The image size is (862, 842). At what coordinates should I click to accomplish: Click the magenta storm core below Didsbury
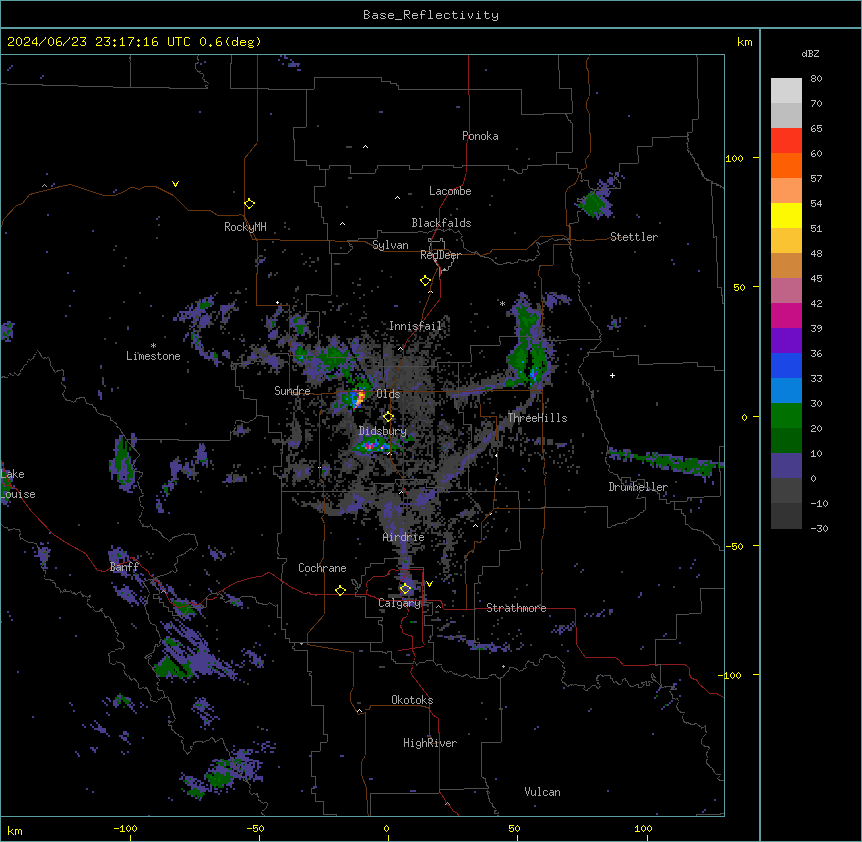point(369,446)
